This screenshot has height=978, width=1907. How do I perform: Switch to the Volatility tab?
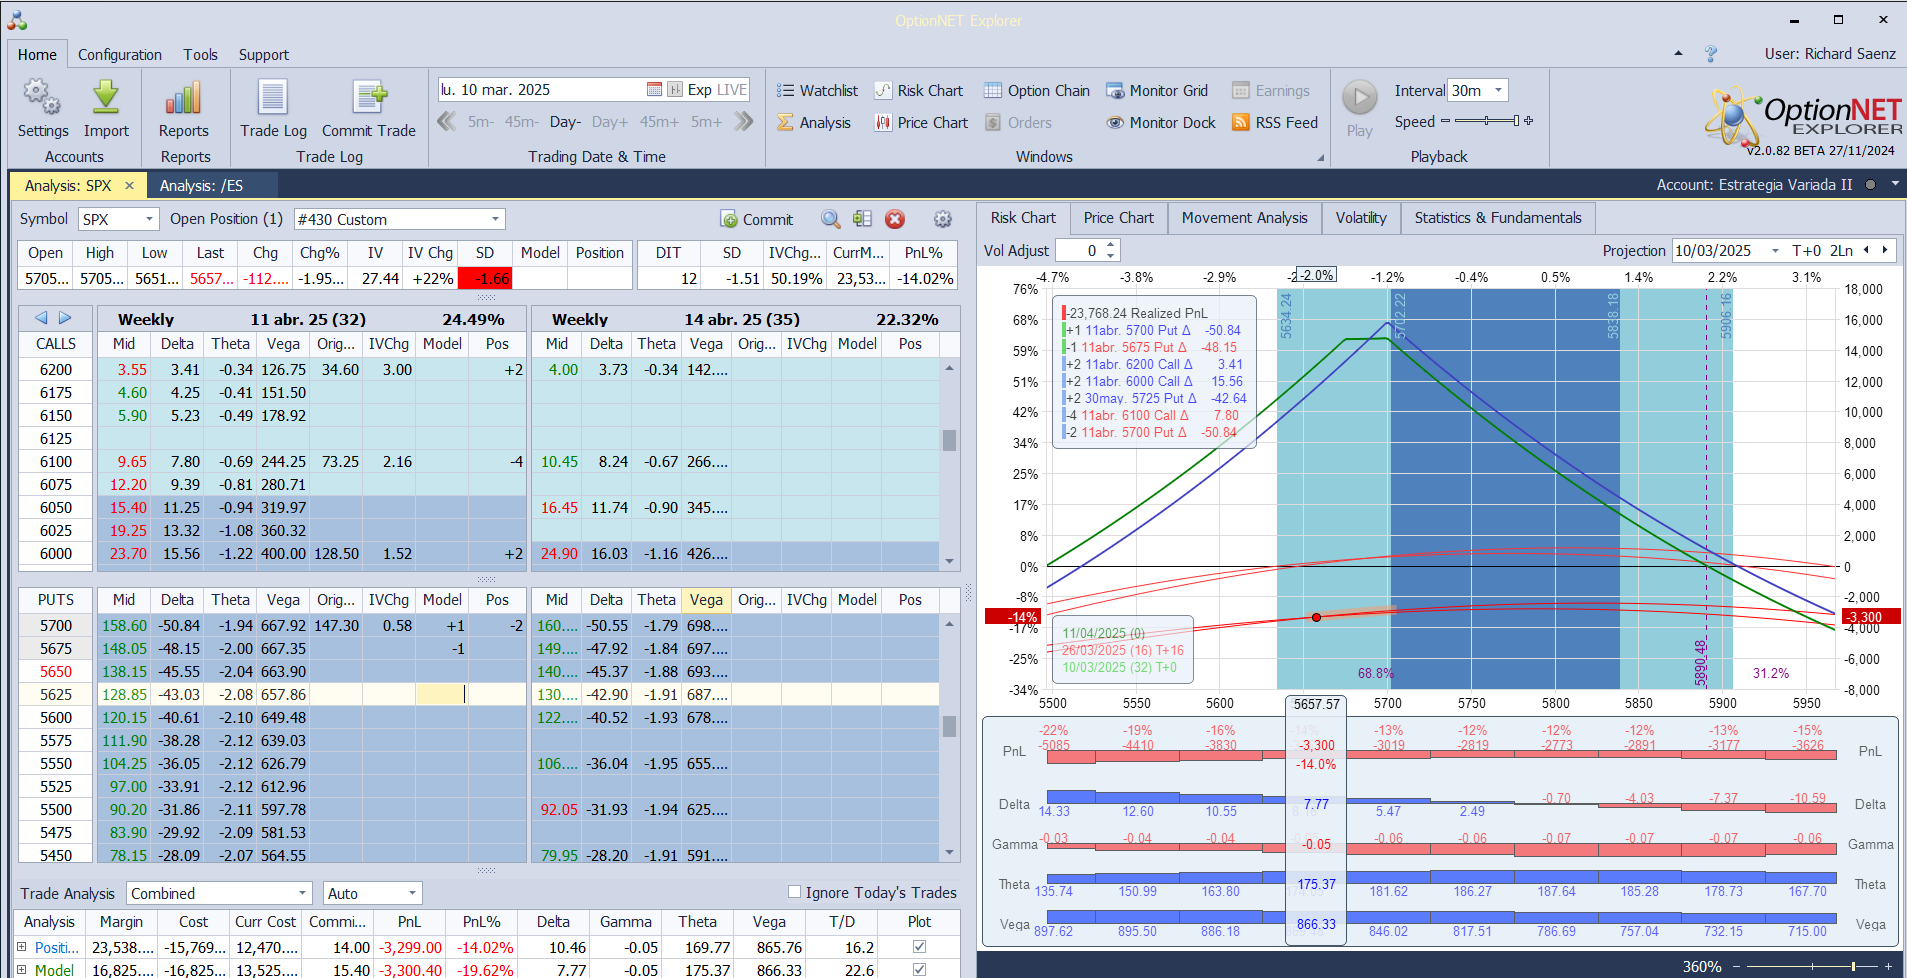pyautogui.click(x=1361, y=218)
